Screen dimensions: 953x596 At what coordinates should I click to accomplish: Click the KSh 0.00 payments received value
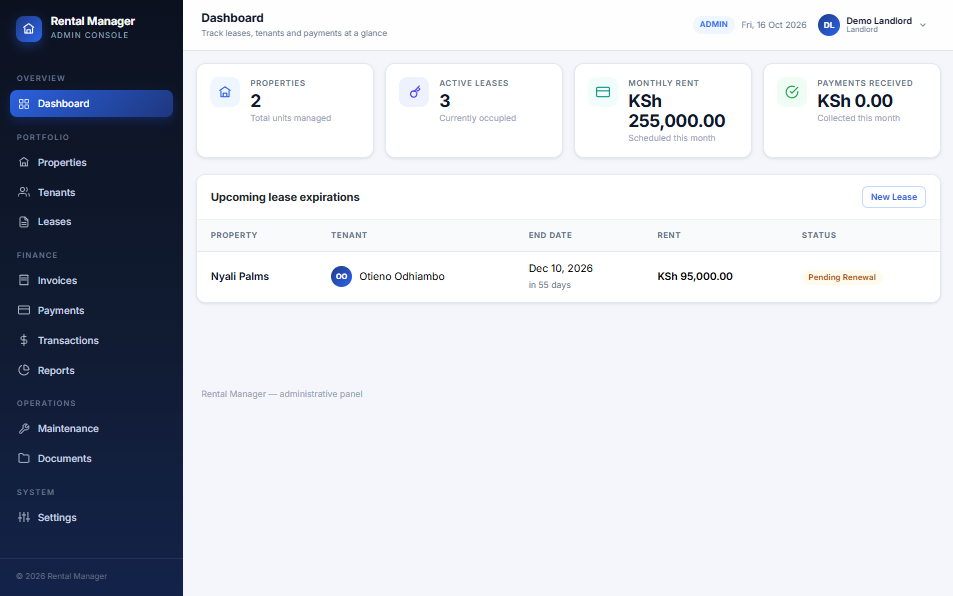pos(855,101)
